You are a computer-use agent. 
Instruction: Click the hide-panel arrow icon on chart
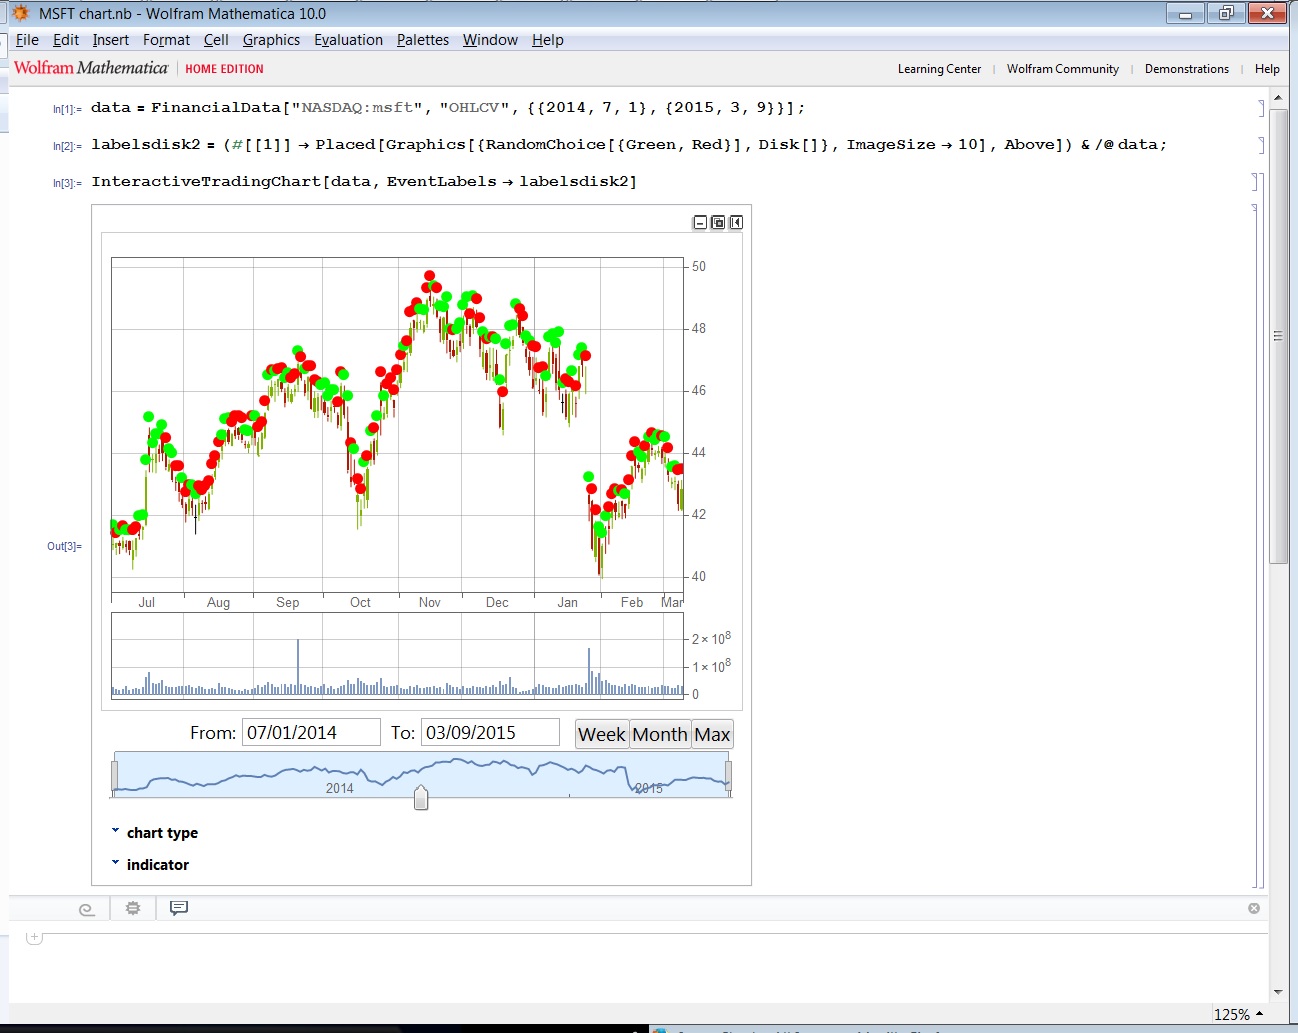point(736,222)
